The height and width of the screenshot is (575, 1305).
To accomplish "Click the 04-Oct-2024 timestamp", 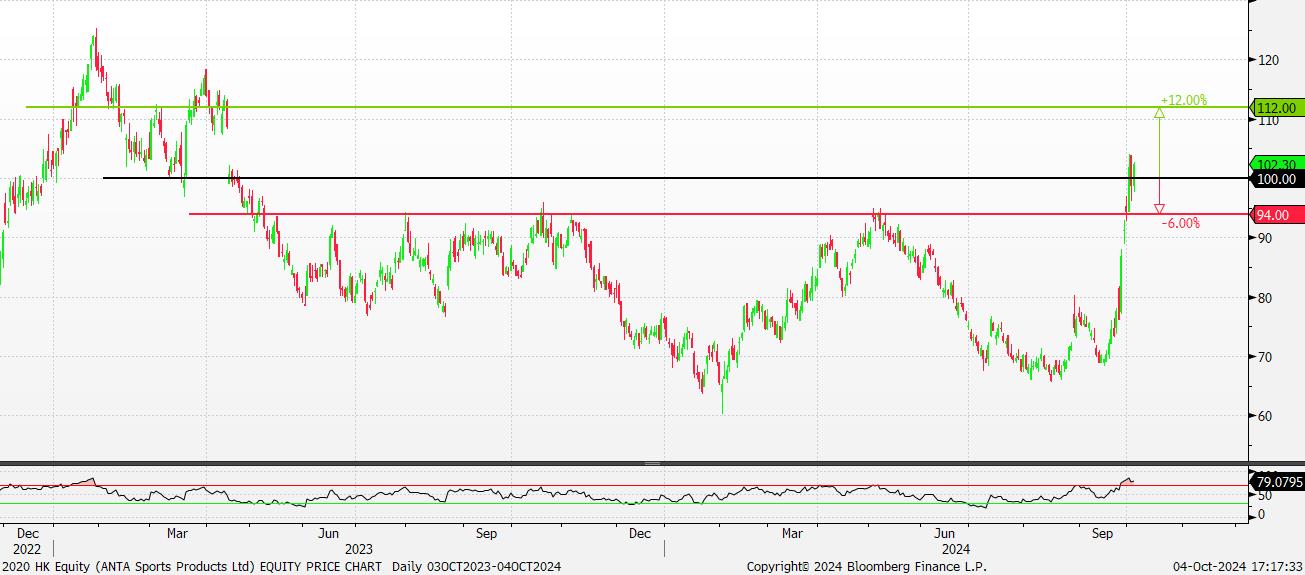I will tap(1236, 567).
